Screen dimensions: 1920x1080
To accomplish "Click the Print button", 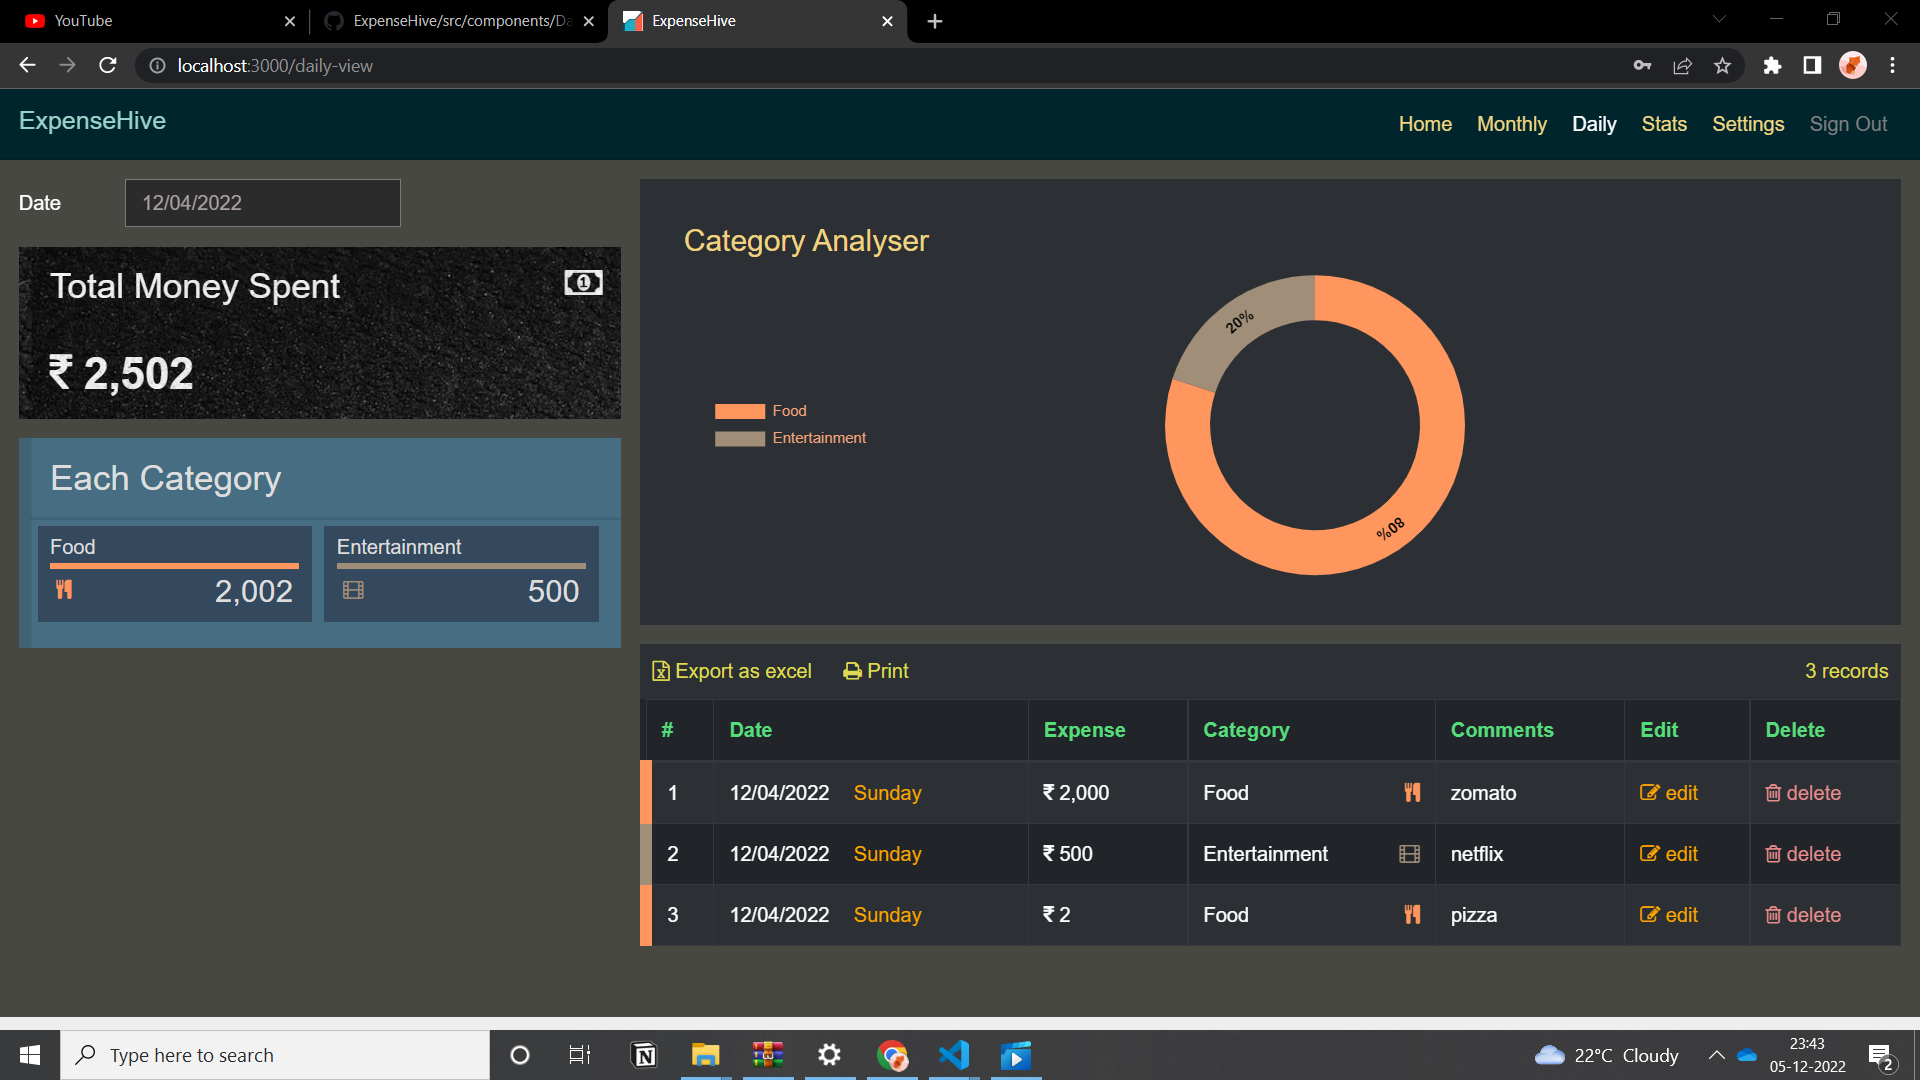I will pyautogui.click(x=876, y=671).
